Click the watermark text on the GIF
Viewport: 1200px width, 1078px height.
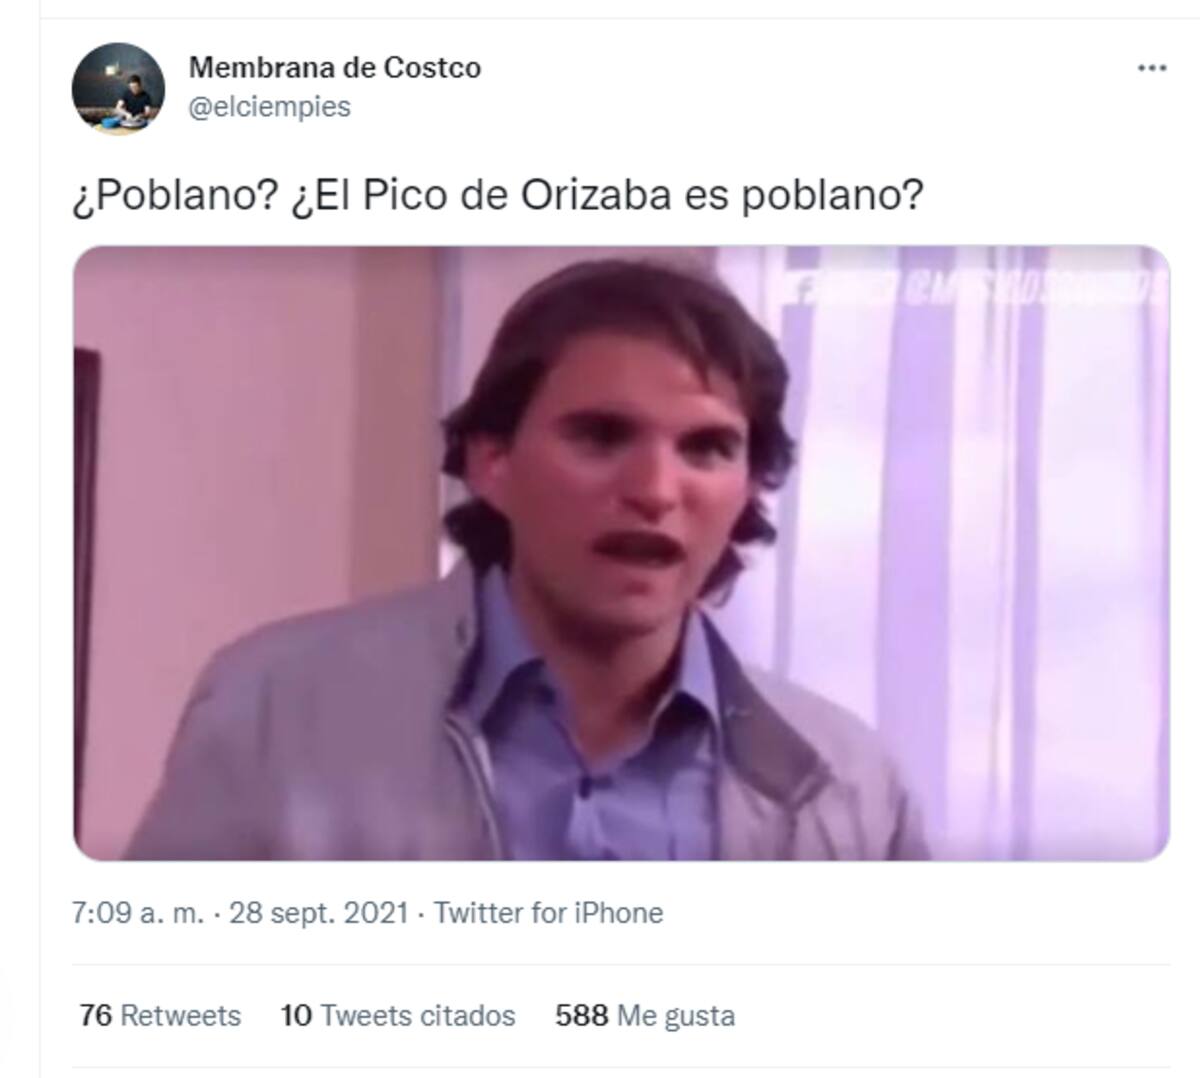[975, 289]
